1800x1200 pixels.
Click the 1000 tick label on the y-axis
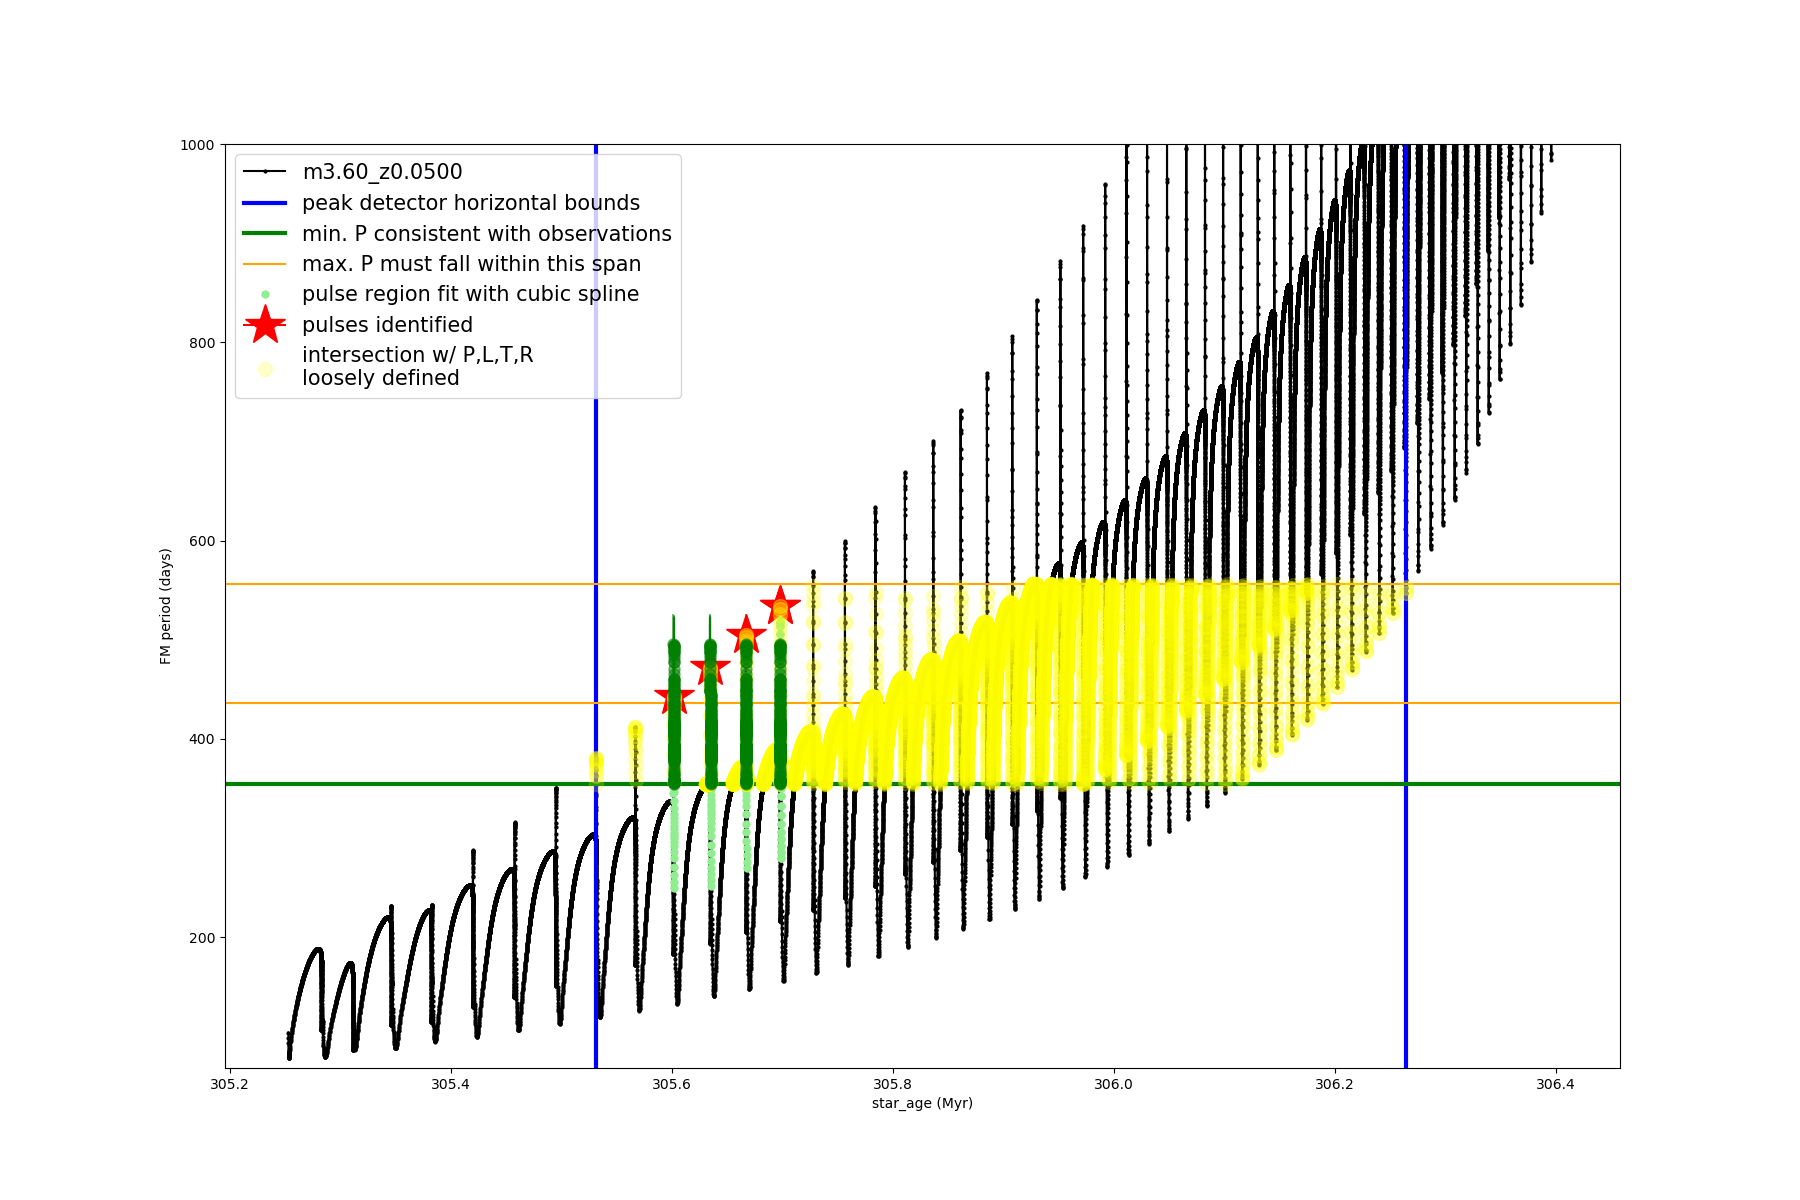pyautogui.click(x=197, y=145)
